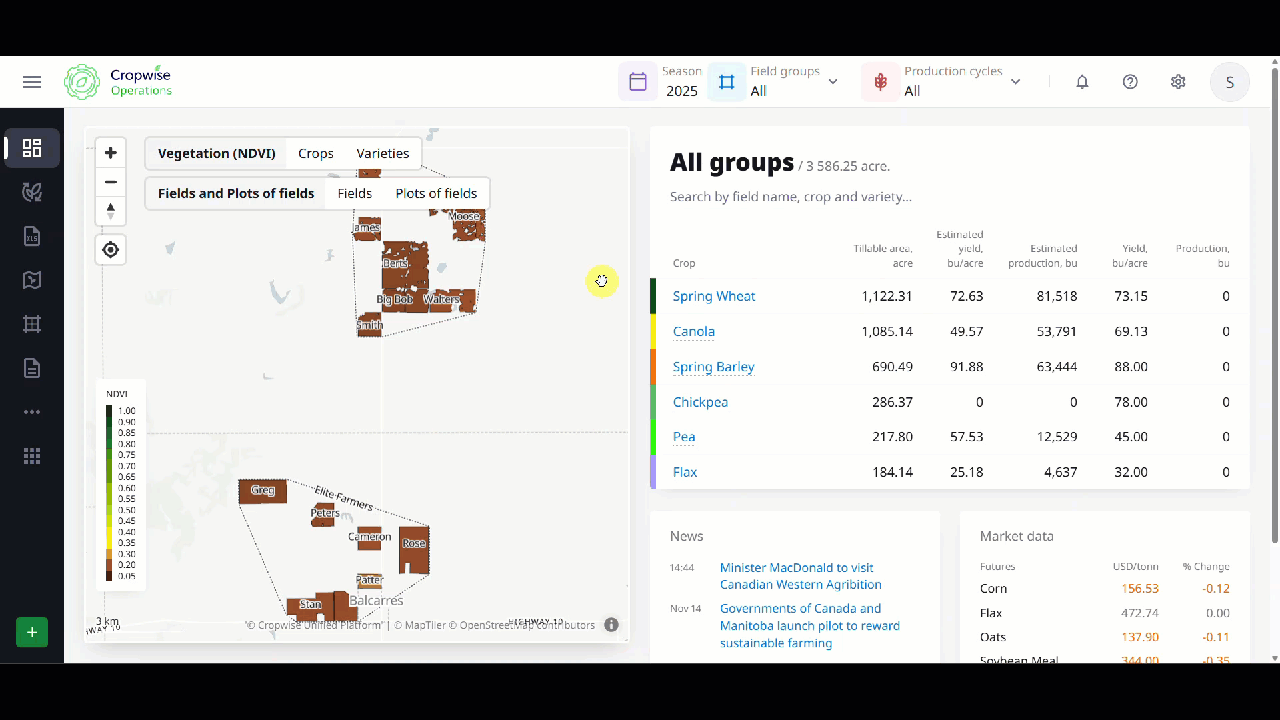Reset map compass bearing
The height and width of the screenshot is (720, 1280).
tap(111, 211)
